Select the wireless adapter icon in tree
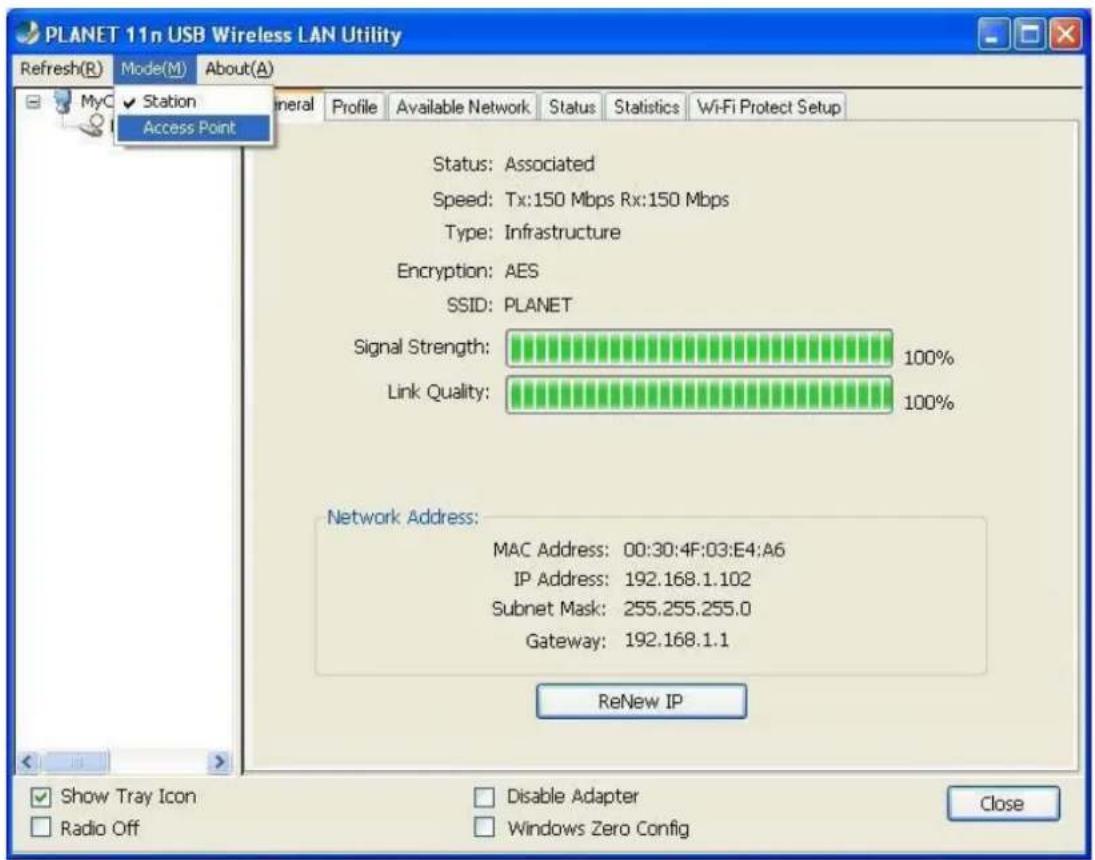Image resolution: width=1095 pixels, height=860 pixels. click(92, 125)
